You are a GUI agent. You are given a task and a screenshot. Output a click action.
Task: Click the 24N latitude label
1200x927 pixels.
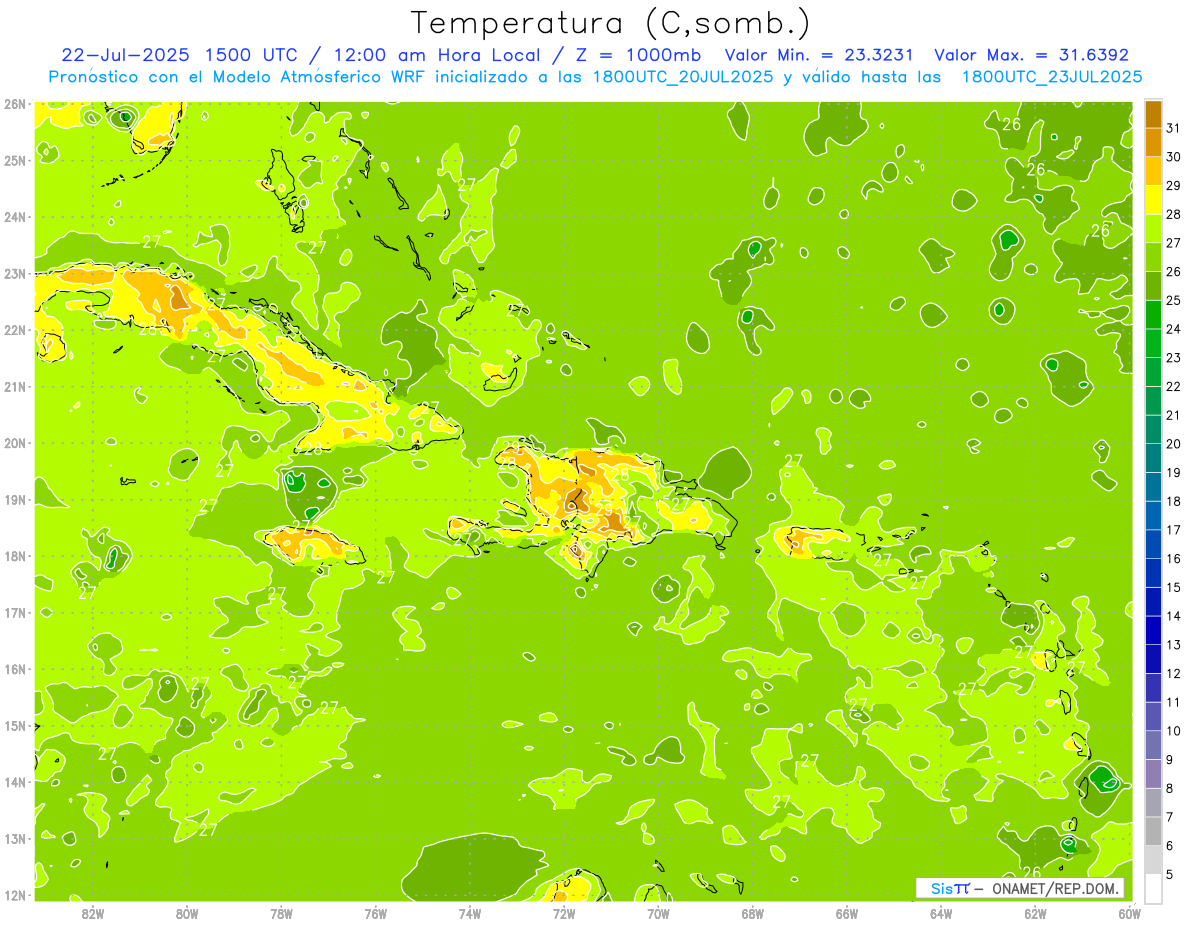(x=14, y=216)
